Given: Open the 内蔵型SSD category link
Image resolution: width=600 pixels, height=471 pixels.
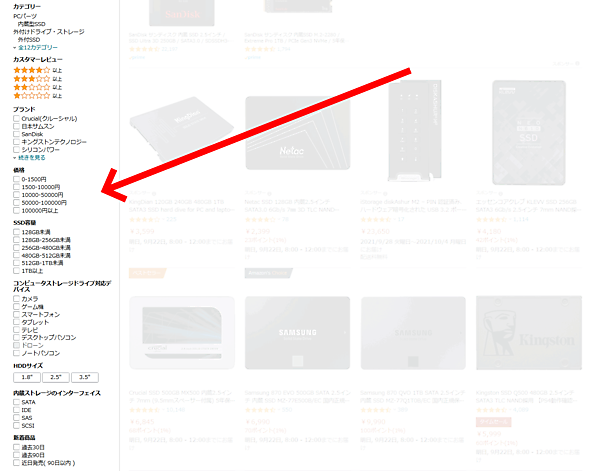Looking at the screenshot, I should 32,24.
